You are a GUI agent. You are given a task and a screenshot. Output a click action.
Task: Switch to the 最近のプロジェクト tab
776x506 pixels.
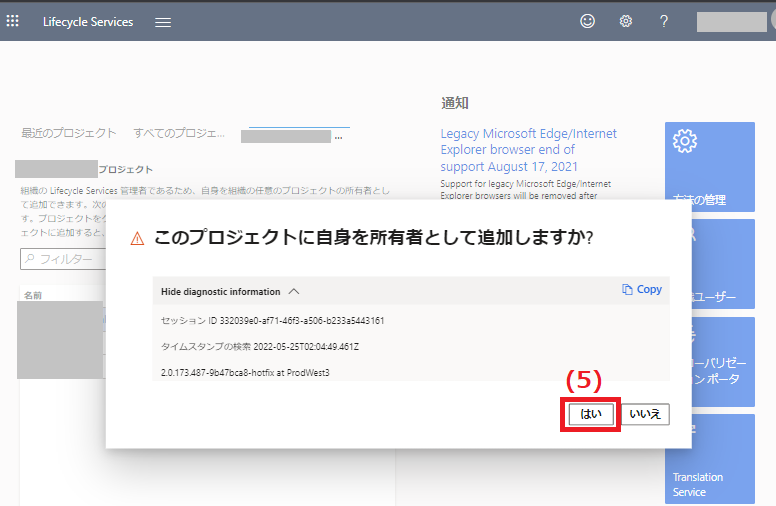click(x=69, y=133)
